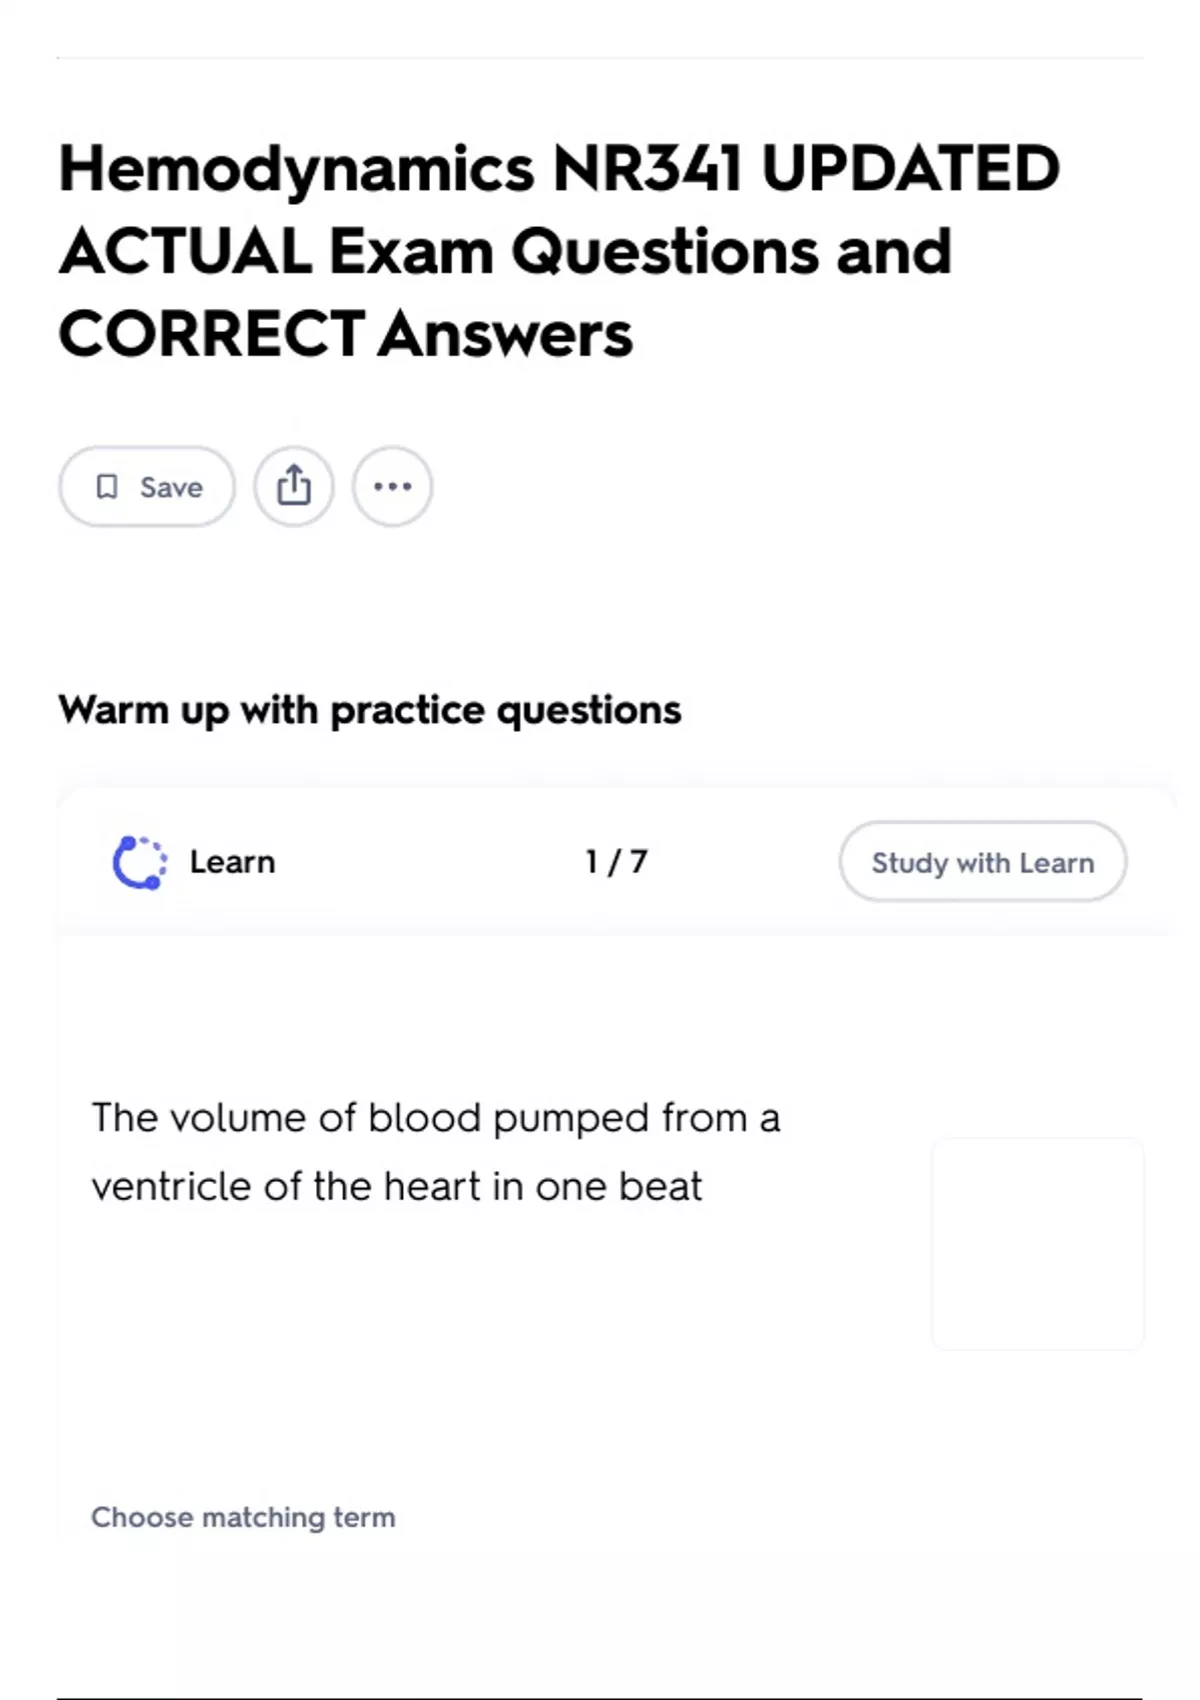Click the bookmark icon inside Save

pyautogui.click(x=107, y=487)
